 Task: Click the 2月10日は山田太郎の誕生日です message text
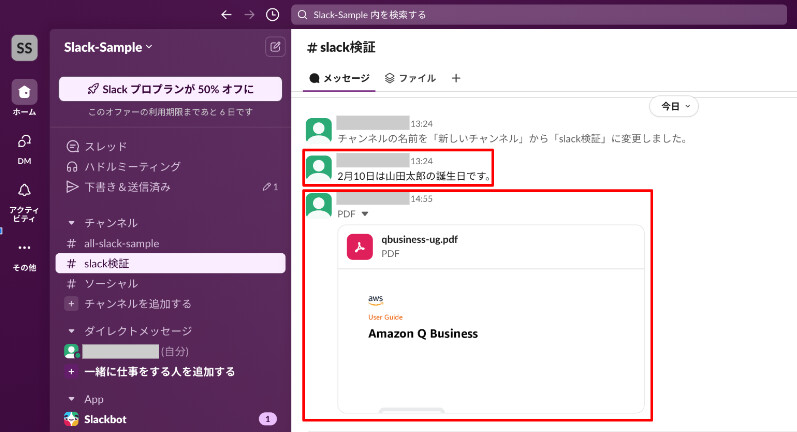[x=414, y=176]
